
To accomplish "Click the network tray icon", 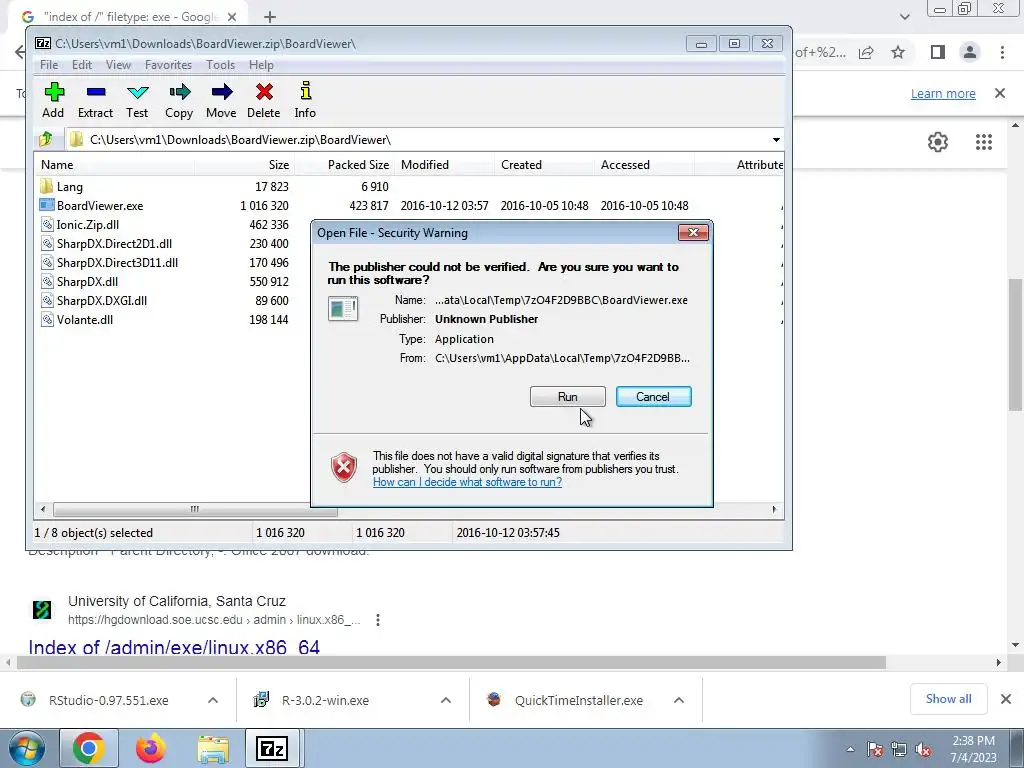I will (899, 750).
